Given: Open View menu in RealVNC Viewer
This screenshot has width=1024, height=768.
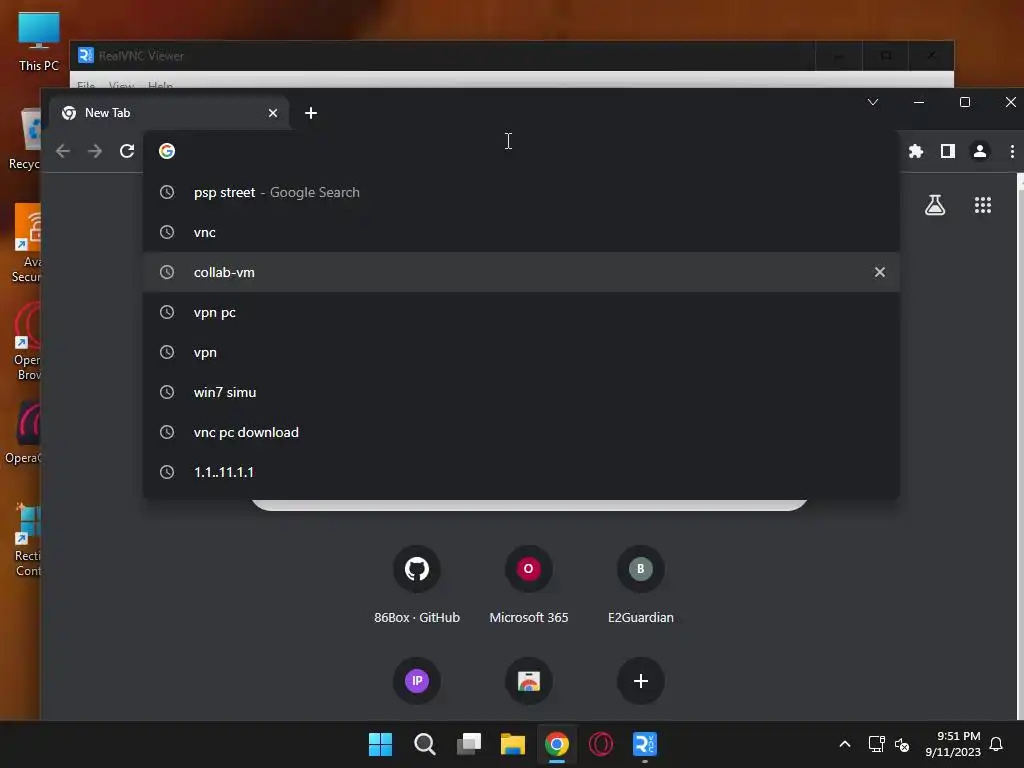Looking at the screenshot, I should pyautogui.click(x=121, y=86).
